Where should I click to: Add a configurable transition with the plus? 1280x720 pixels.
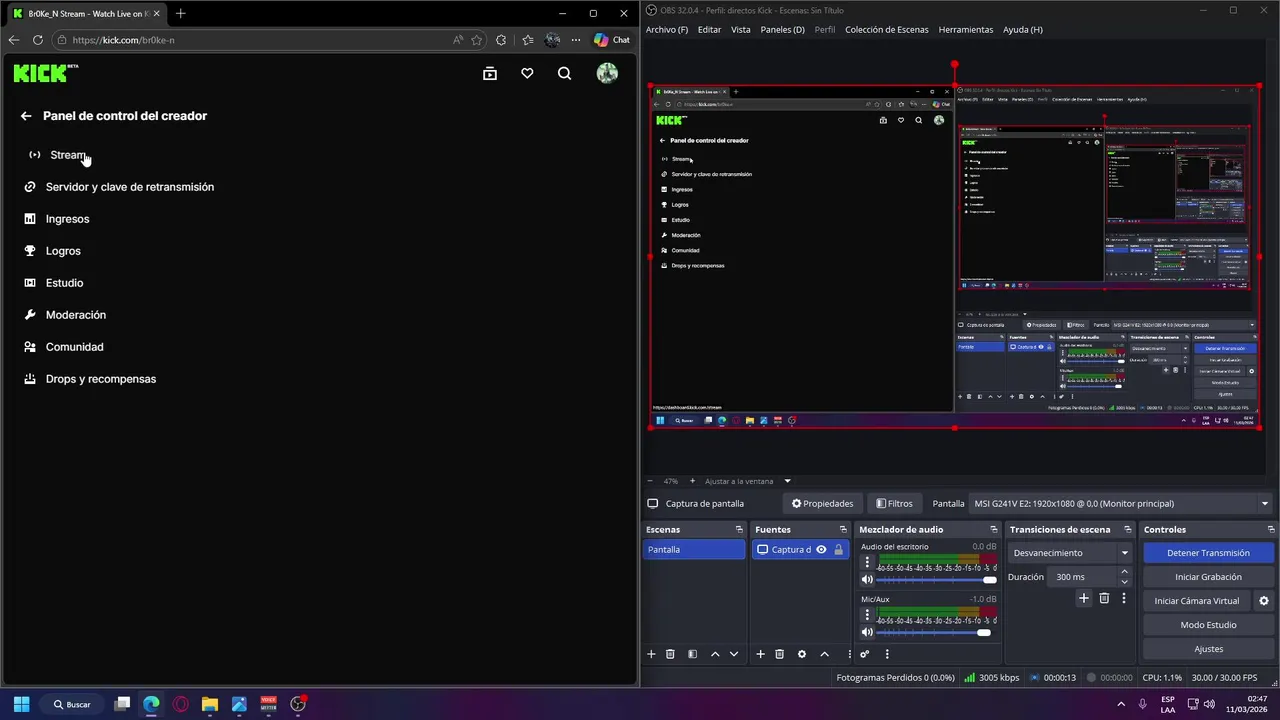click(x=1083, y=598)
